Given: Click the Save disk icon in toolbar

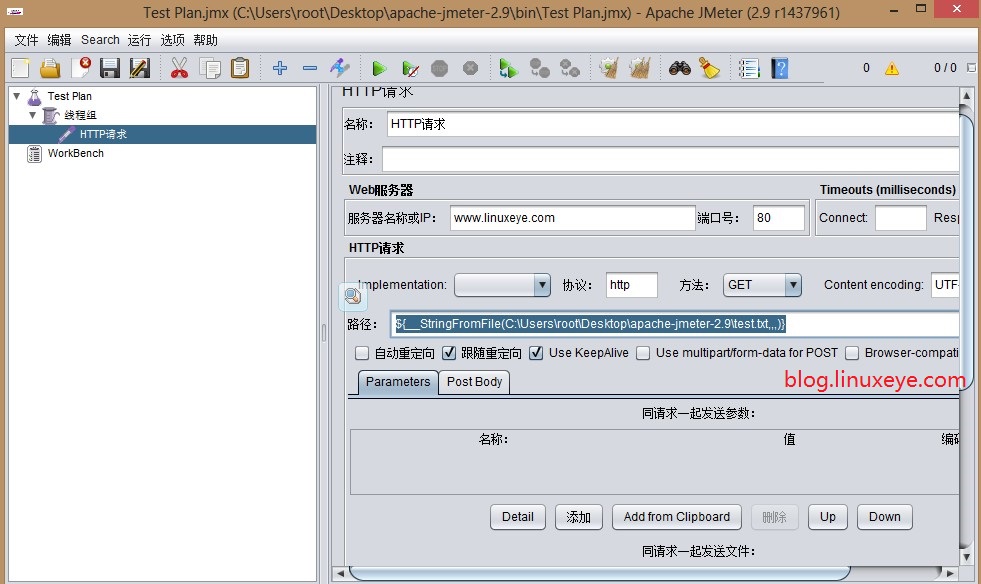Looking at the screenshot, I should click(x=110, y=68).
